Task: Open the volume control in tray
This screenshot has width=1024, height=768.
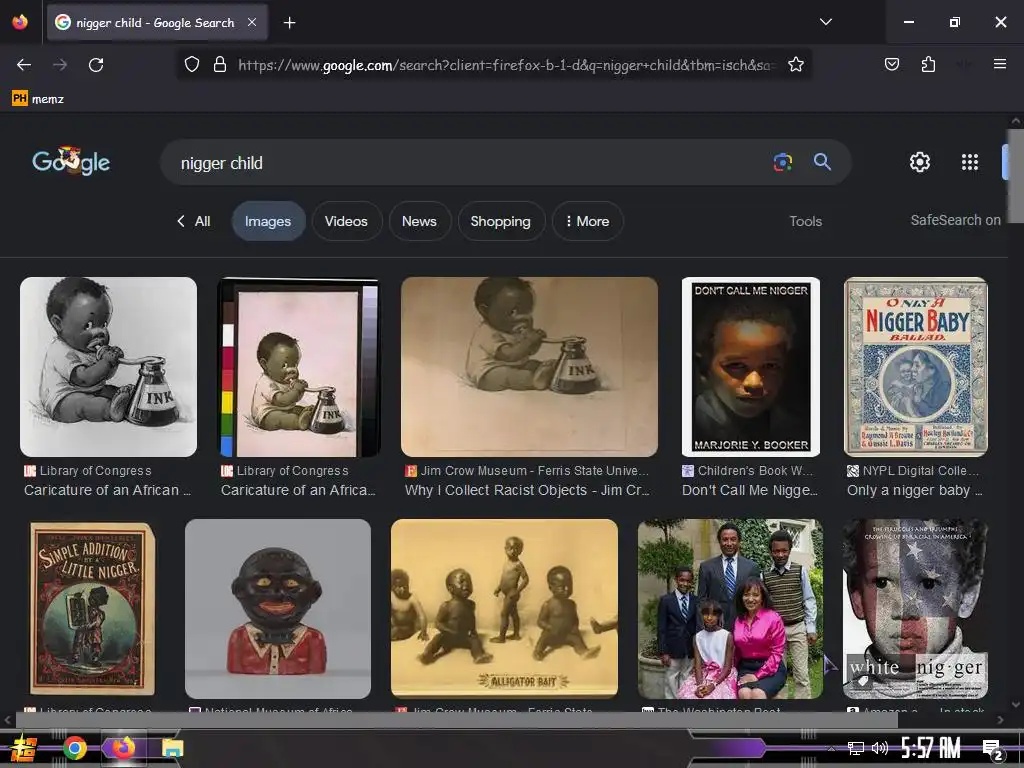Action: click(880, 748)
